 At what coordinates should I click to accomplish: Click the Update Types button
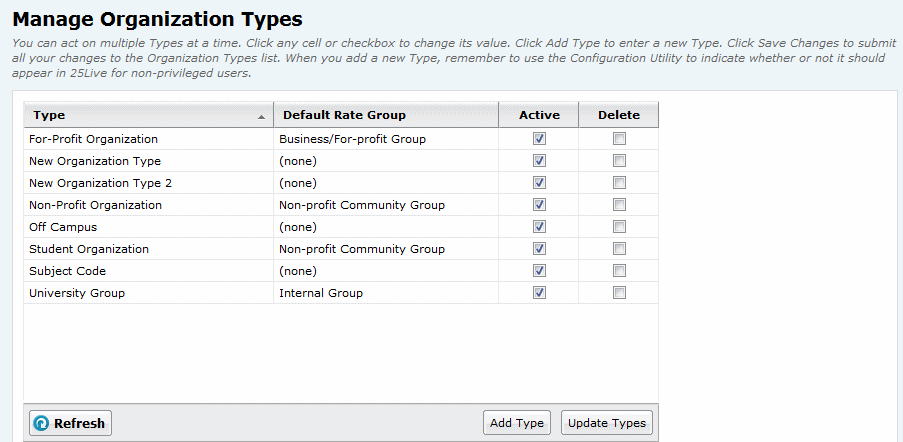coord(607,423)
